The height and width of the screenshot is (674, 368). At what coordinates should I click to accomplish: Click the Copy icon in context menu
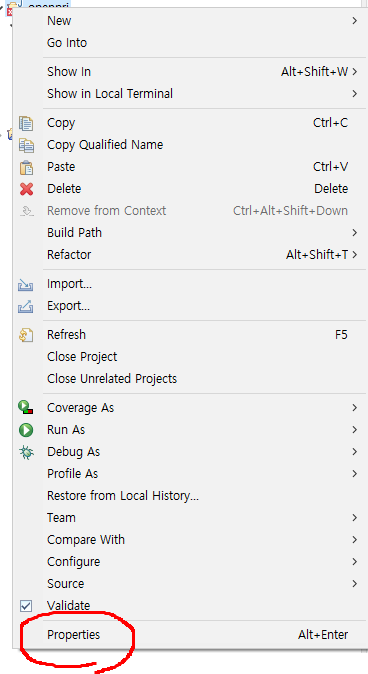[26, 123]
